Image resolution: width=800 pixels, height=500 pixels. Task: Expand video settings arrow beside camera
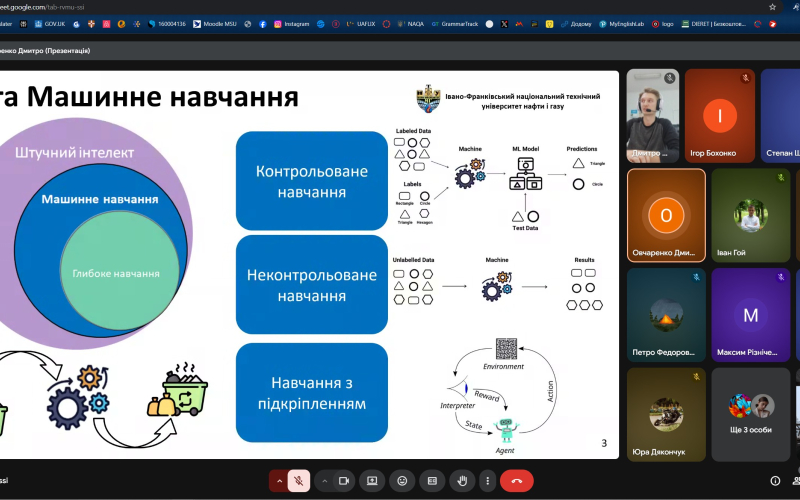click(x=323, y=481)
